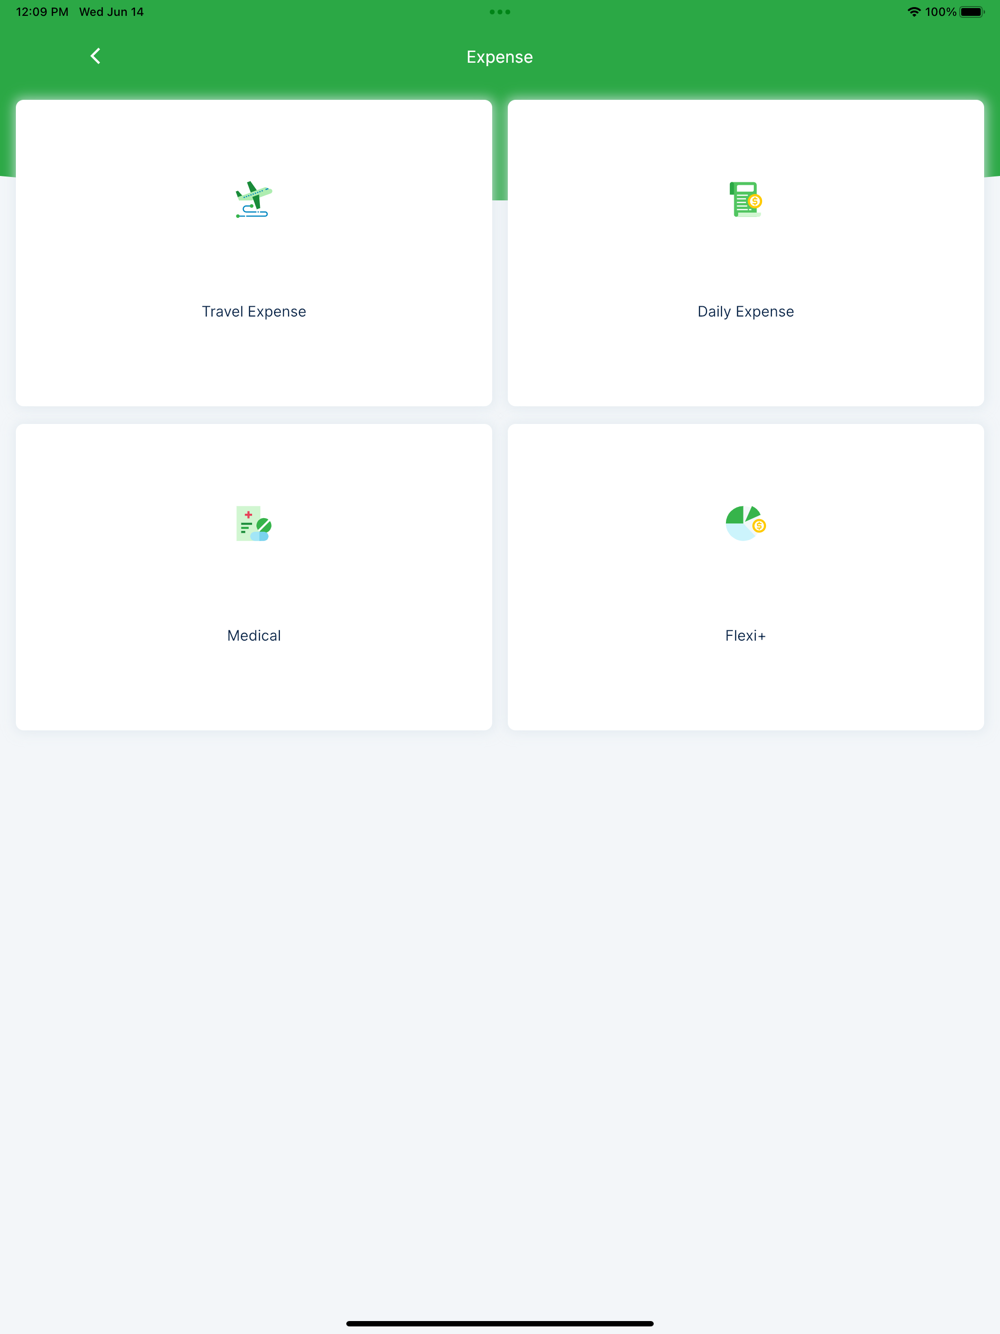Open the Medical prescription icon
The image size is (1000, 1334).
pos(254,524)
